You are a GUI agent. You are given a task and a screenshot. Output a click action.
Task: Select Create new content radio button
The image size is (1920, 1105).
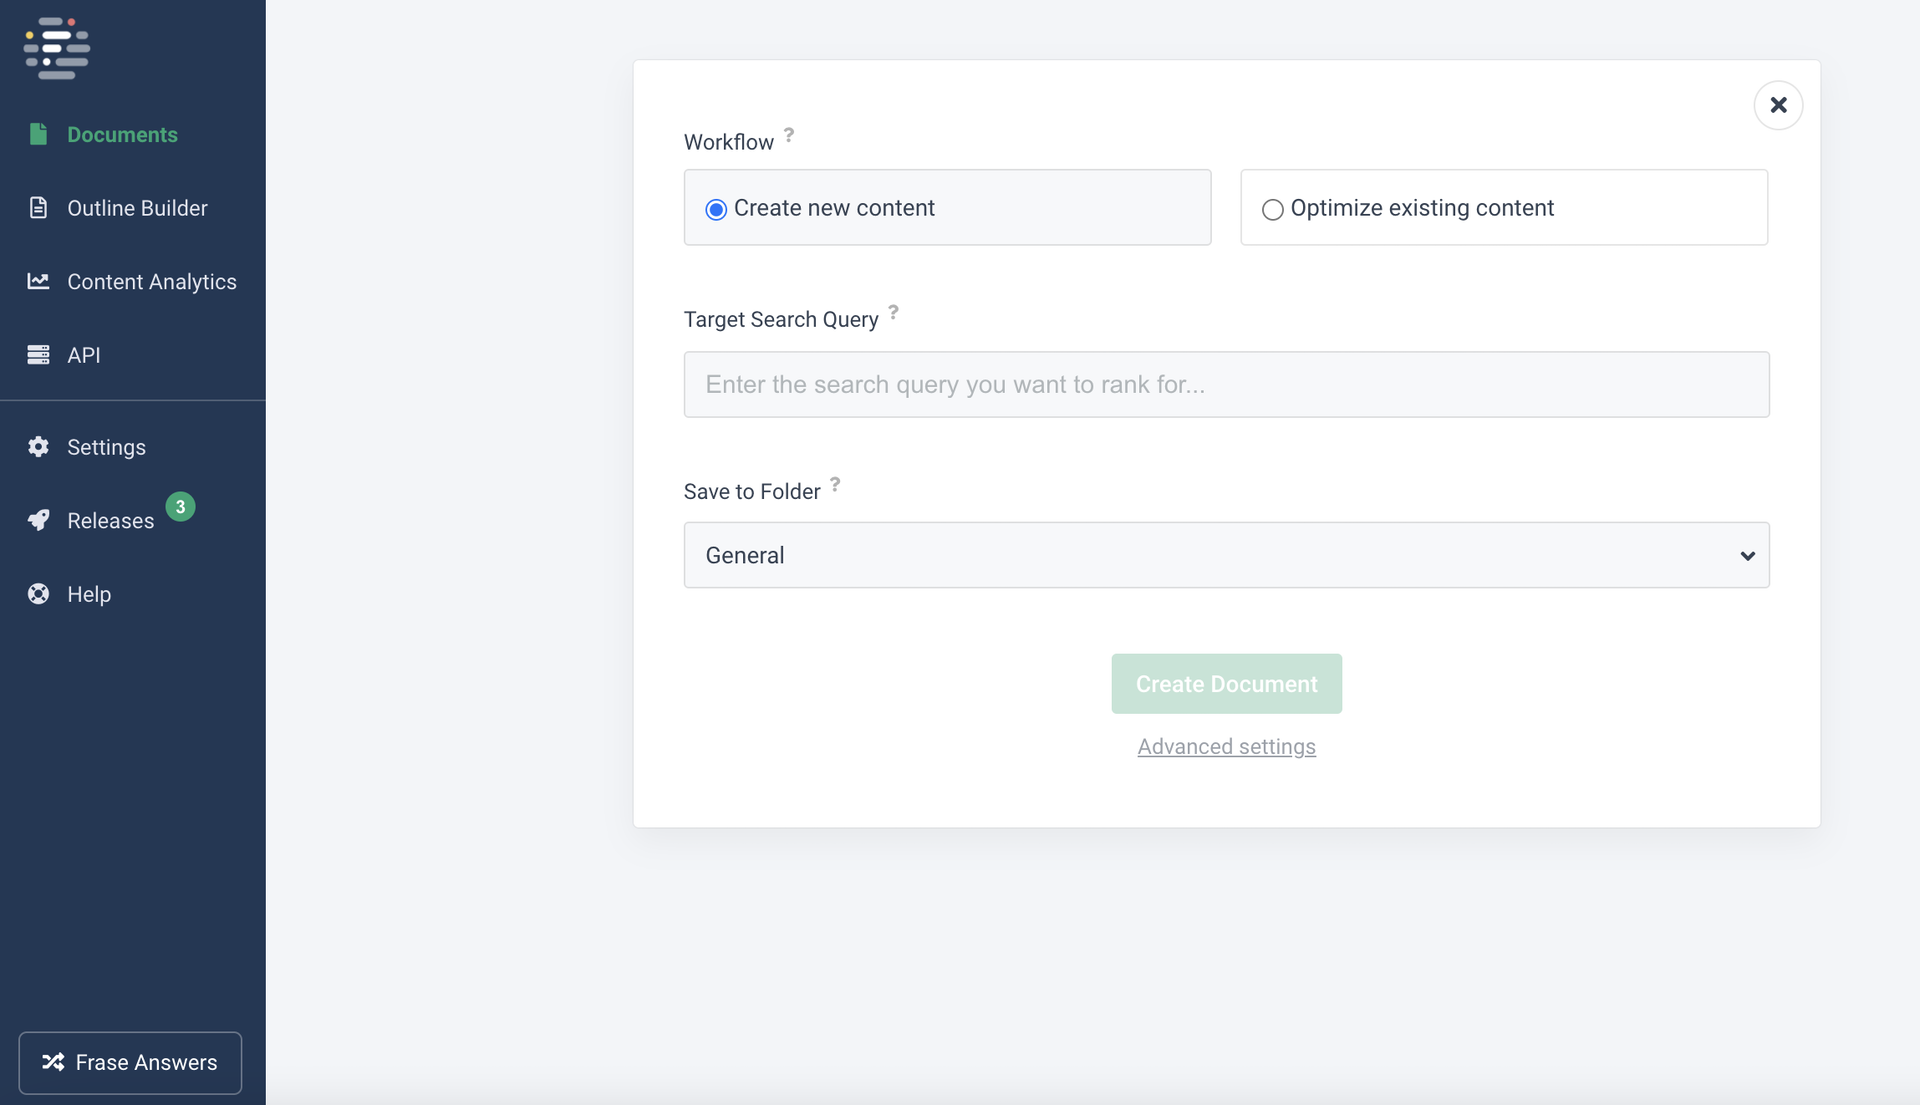(716, 209)
